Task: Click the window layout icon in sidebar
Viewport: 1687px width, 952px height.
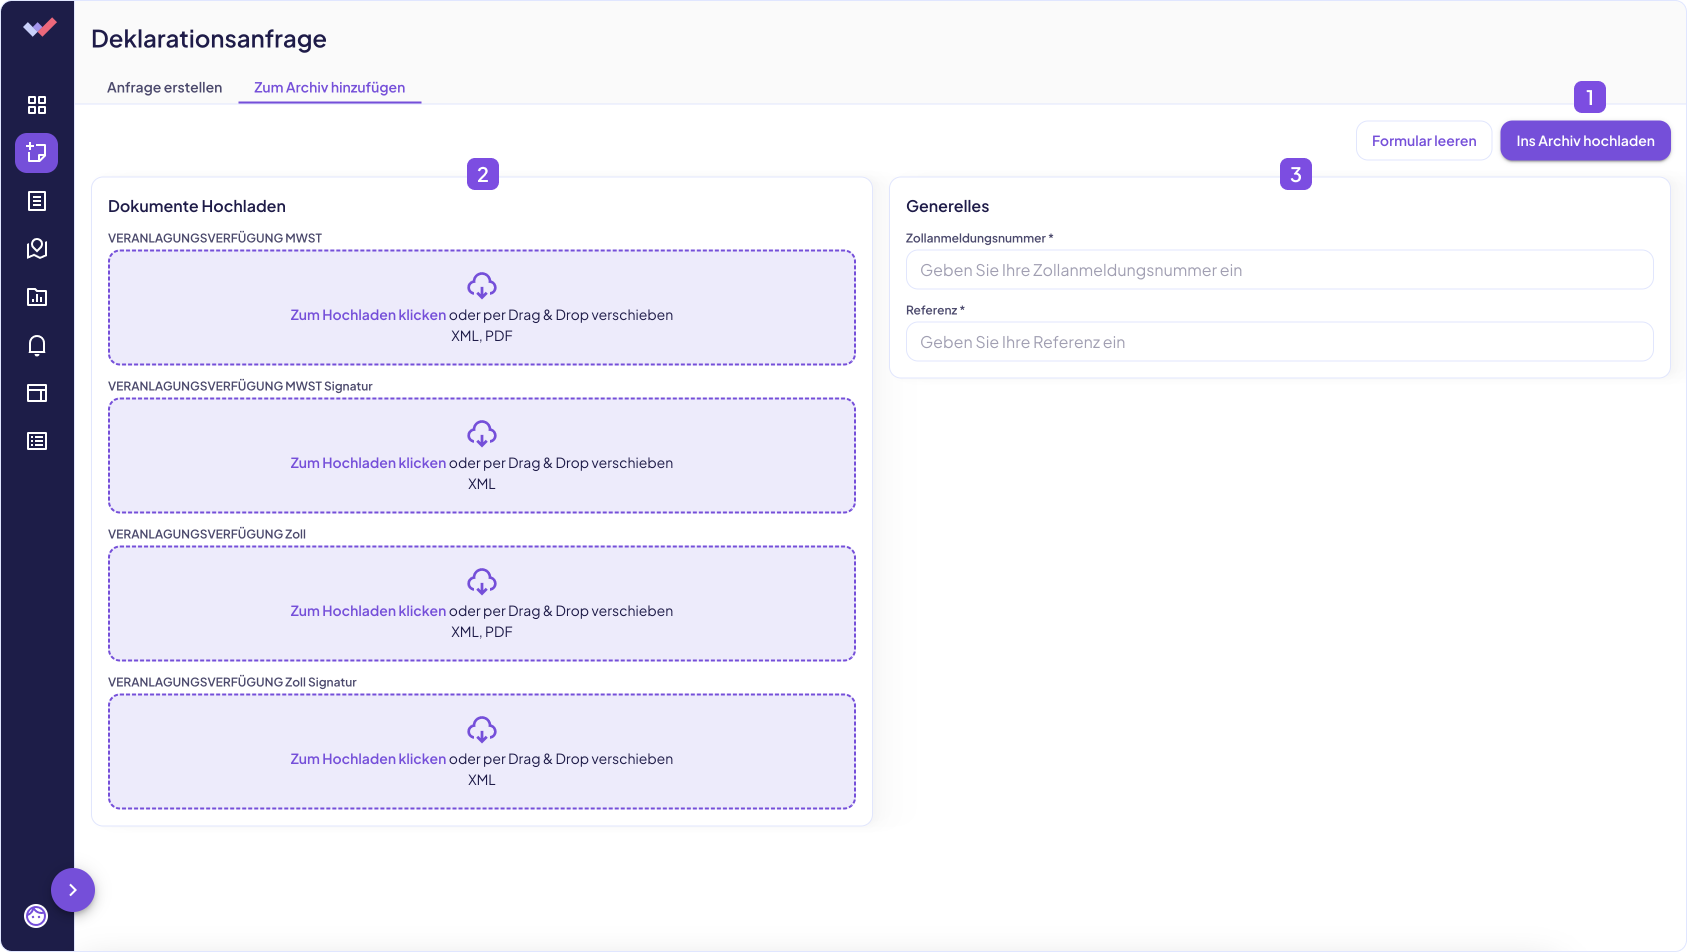Action: pos(37,393)
